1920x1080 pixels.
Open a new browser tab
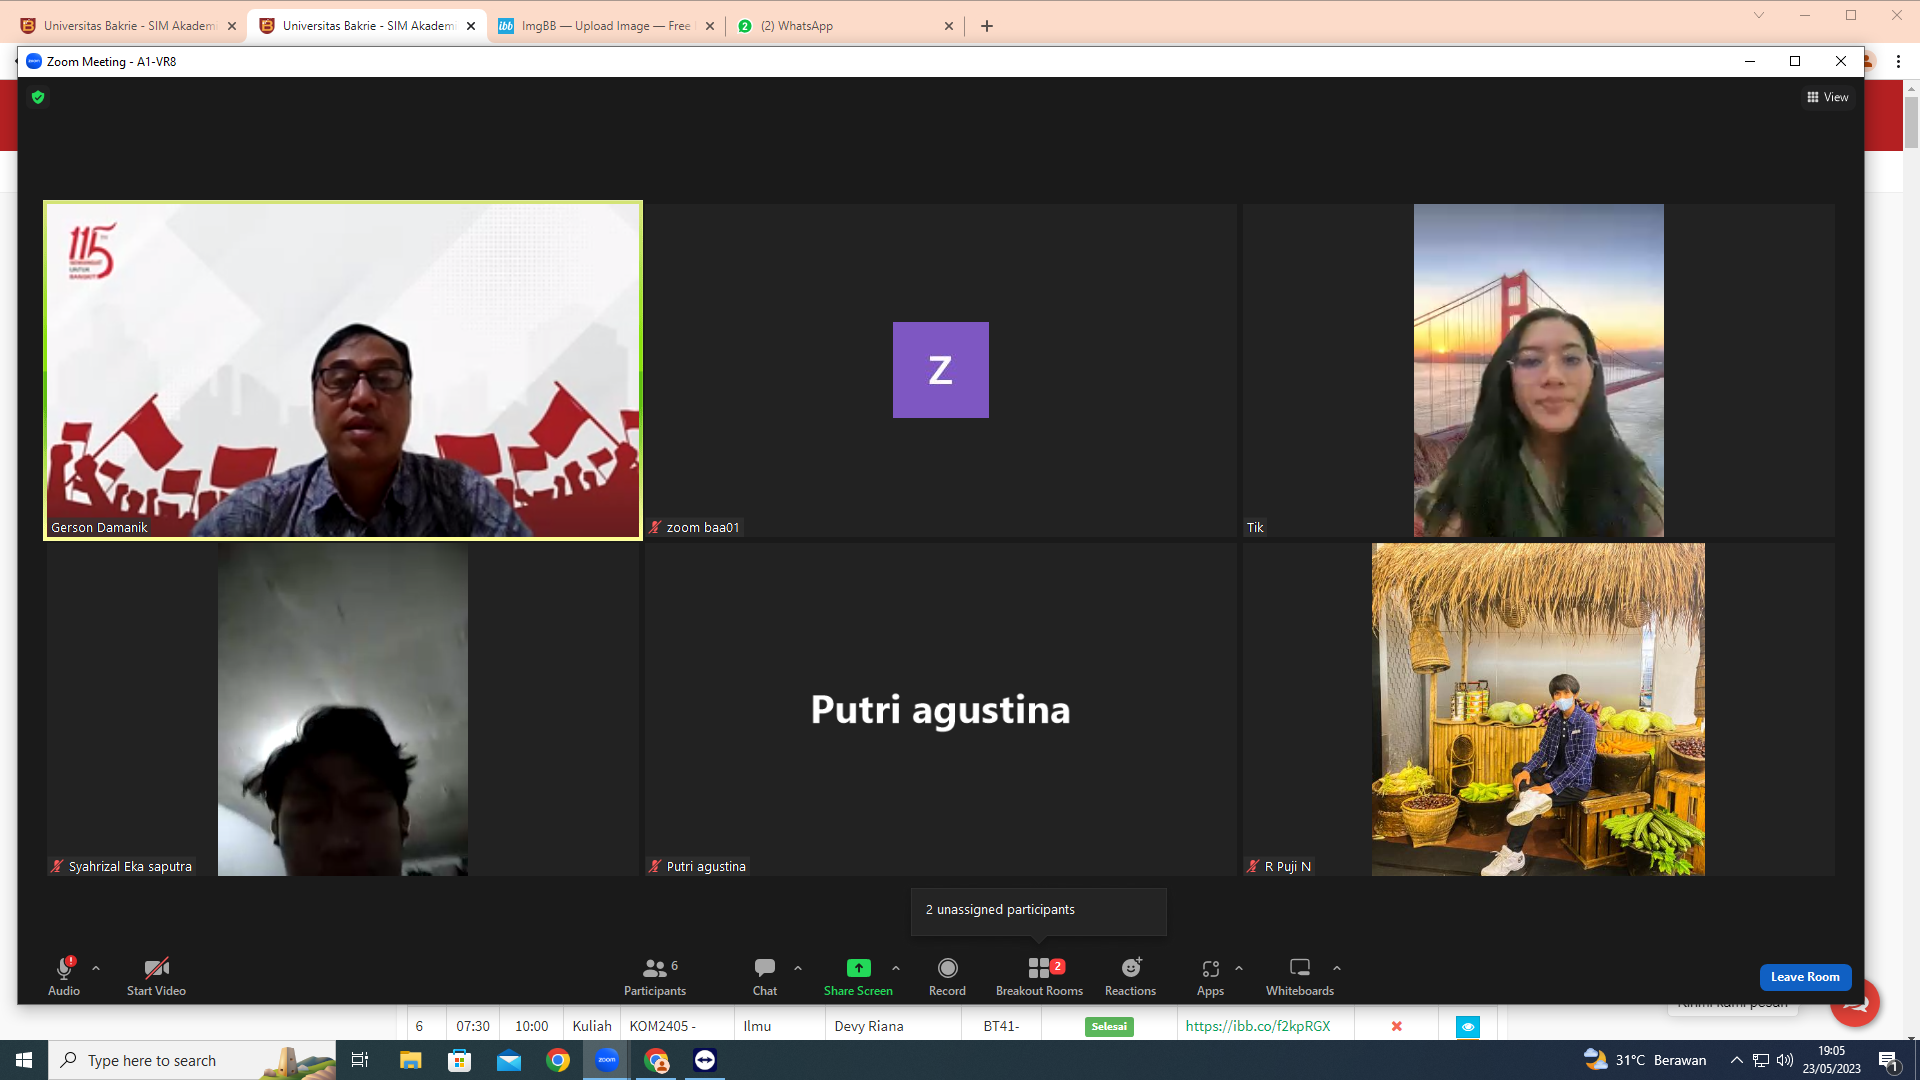click(x=987, y=26)
